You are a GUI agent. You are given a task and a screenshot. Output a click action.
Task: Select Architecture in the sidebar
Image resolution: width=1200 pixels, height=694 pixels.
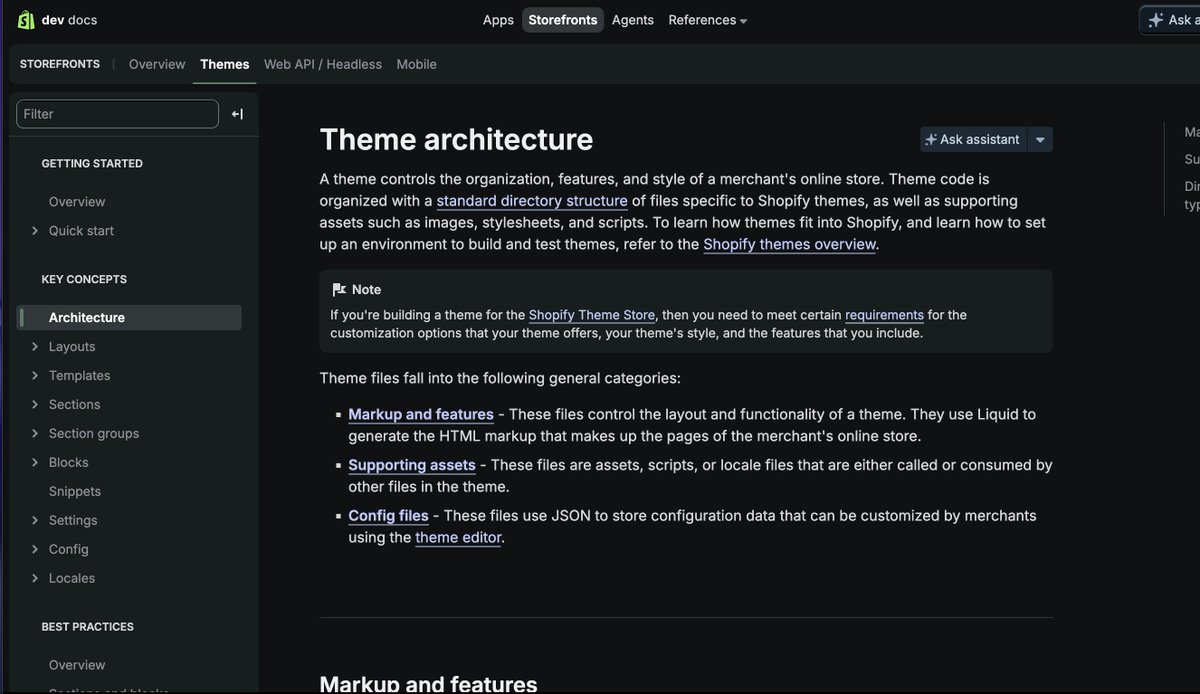click(x=130, y=318)
